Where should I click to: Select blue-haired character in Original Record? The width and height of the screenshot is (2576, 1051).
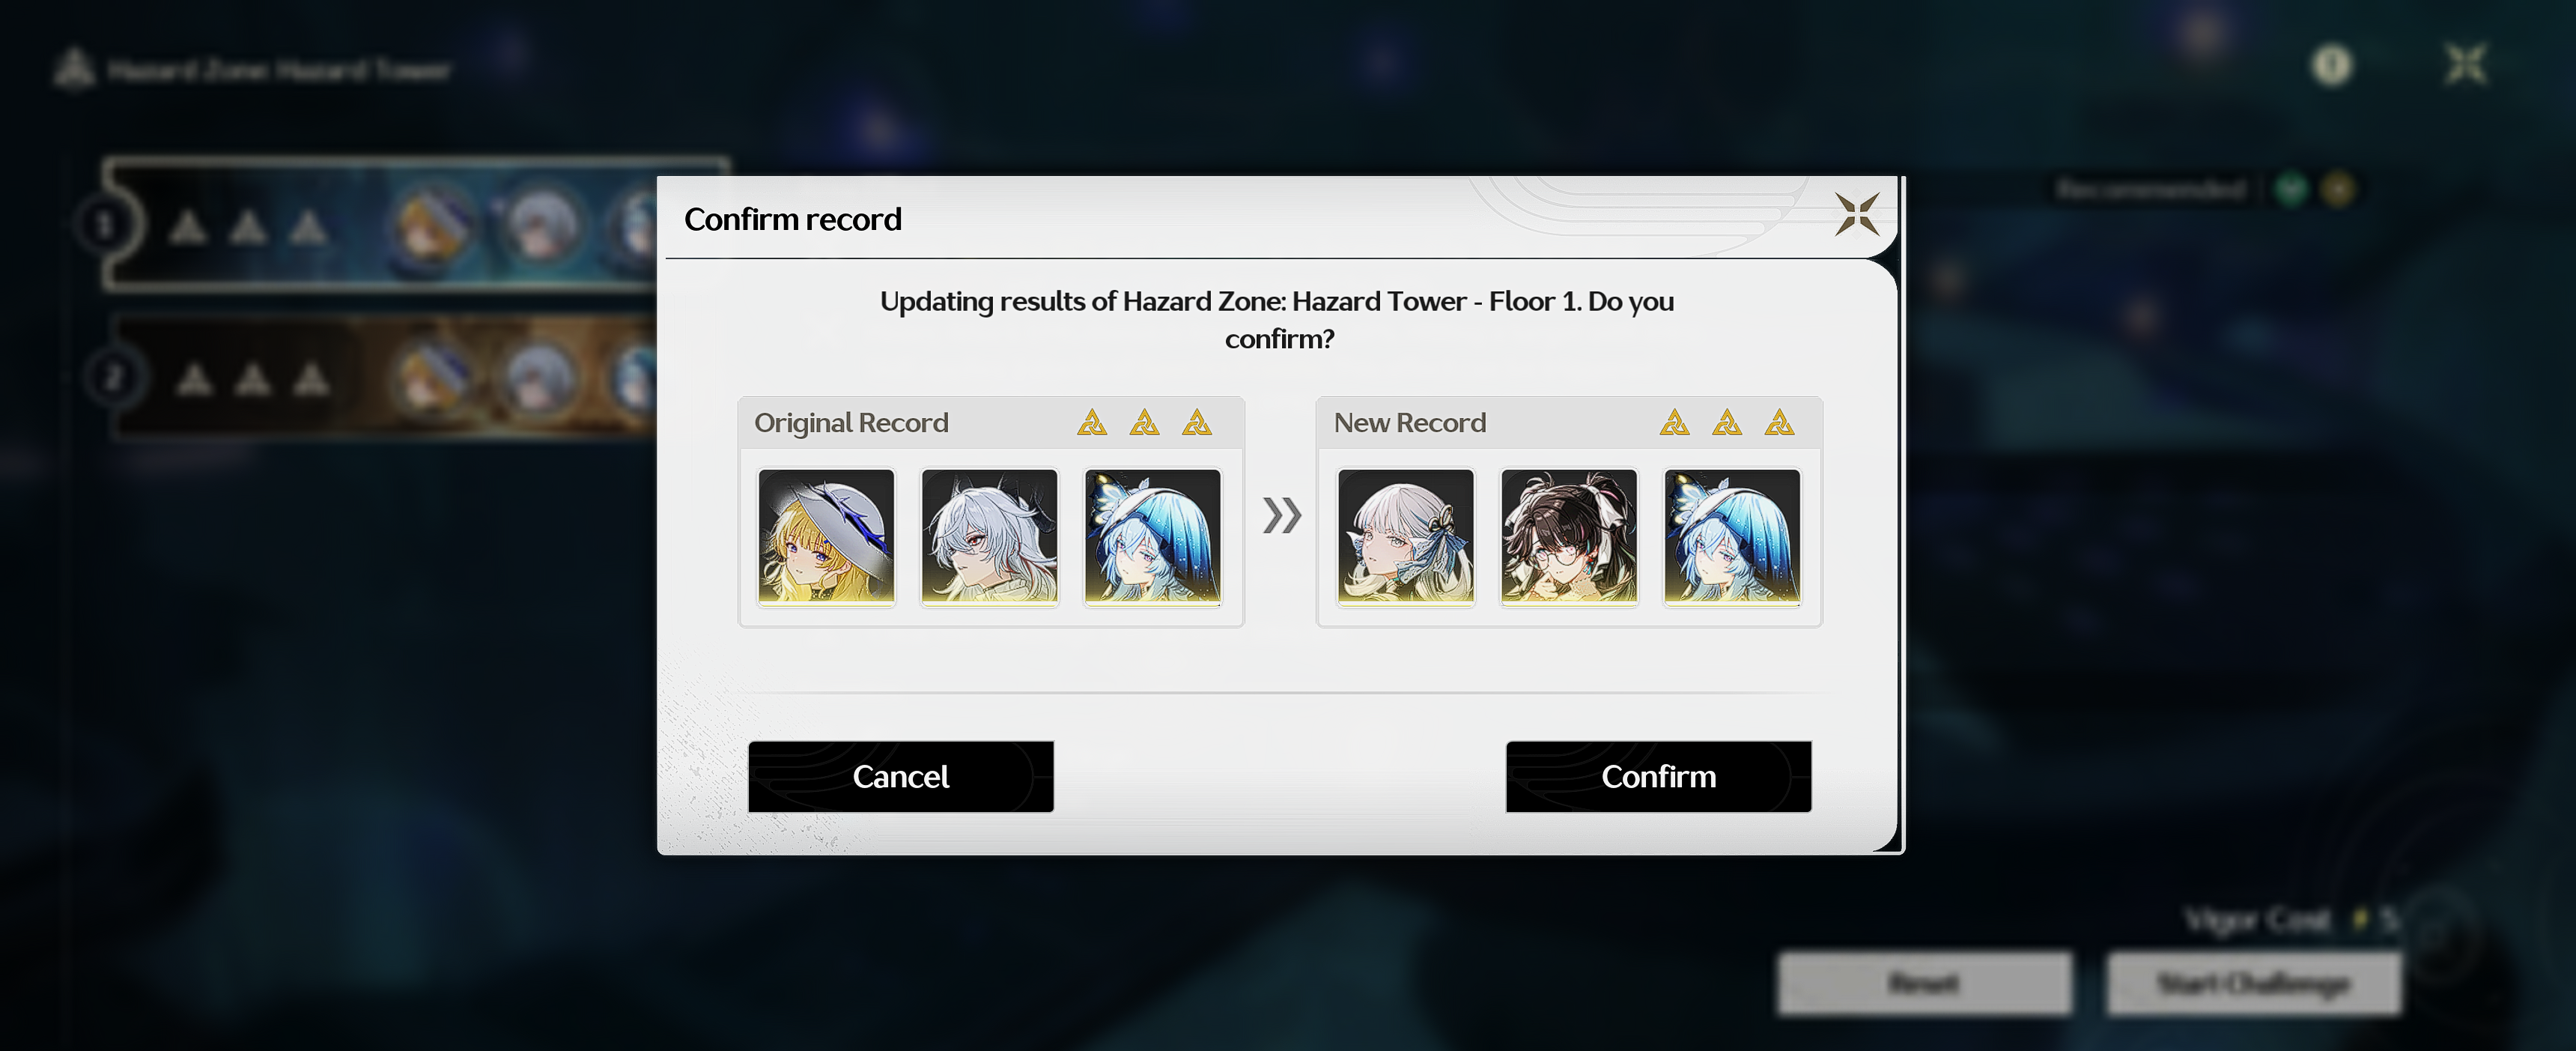[x=1152, y=537]
